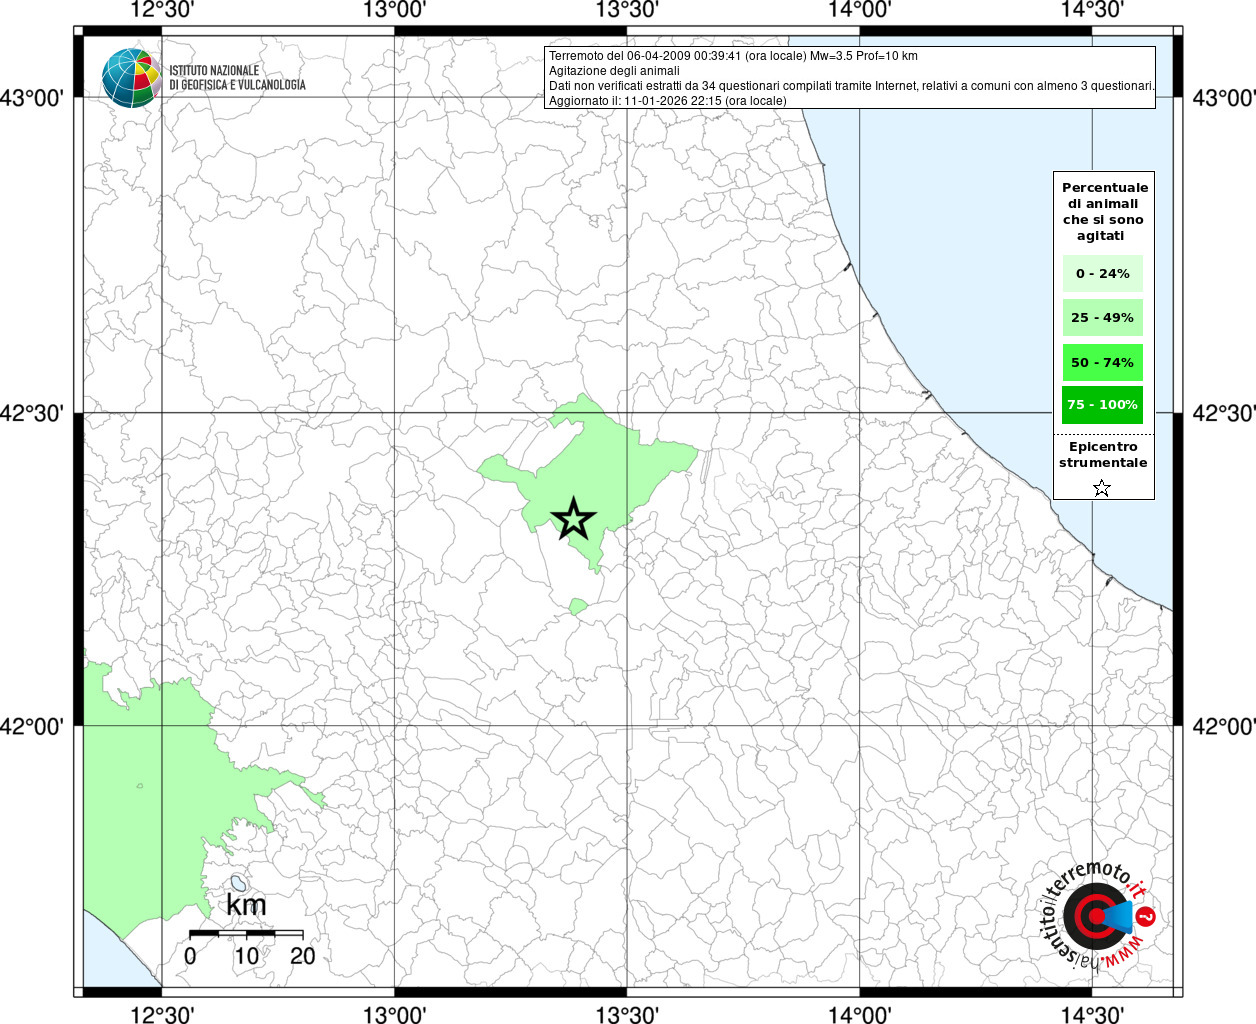Viewport: 1256px width, 1024px height.
Task: Click the bottom axis label 14°00'
Action: (x=860, y=1014)
